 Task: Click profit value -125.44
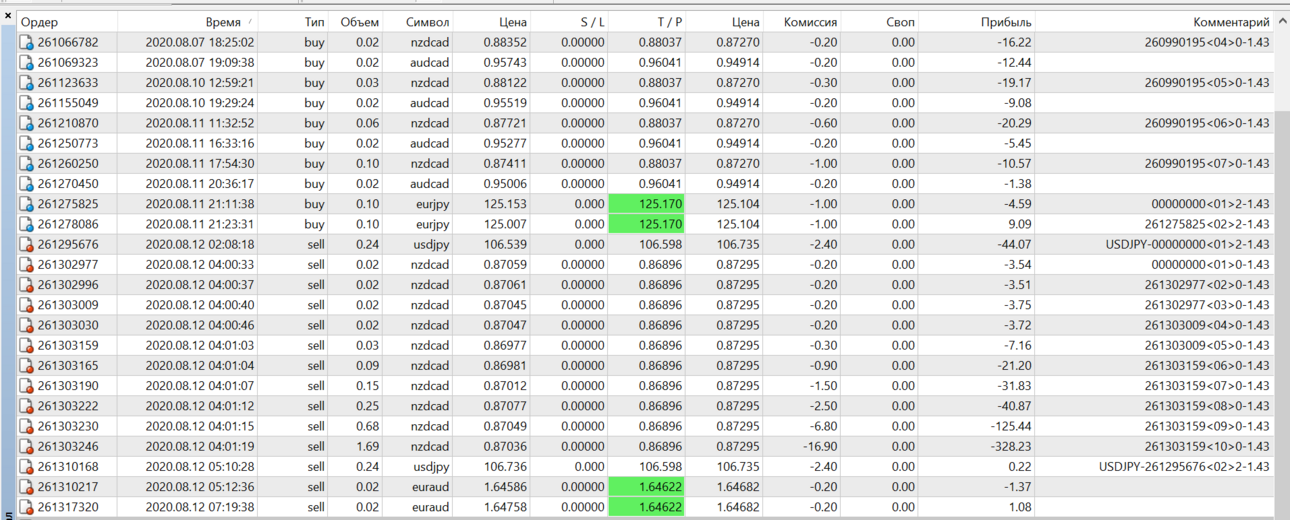click(x=1007, y=426)
